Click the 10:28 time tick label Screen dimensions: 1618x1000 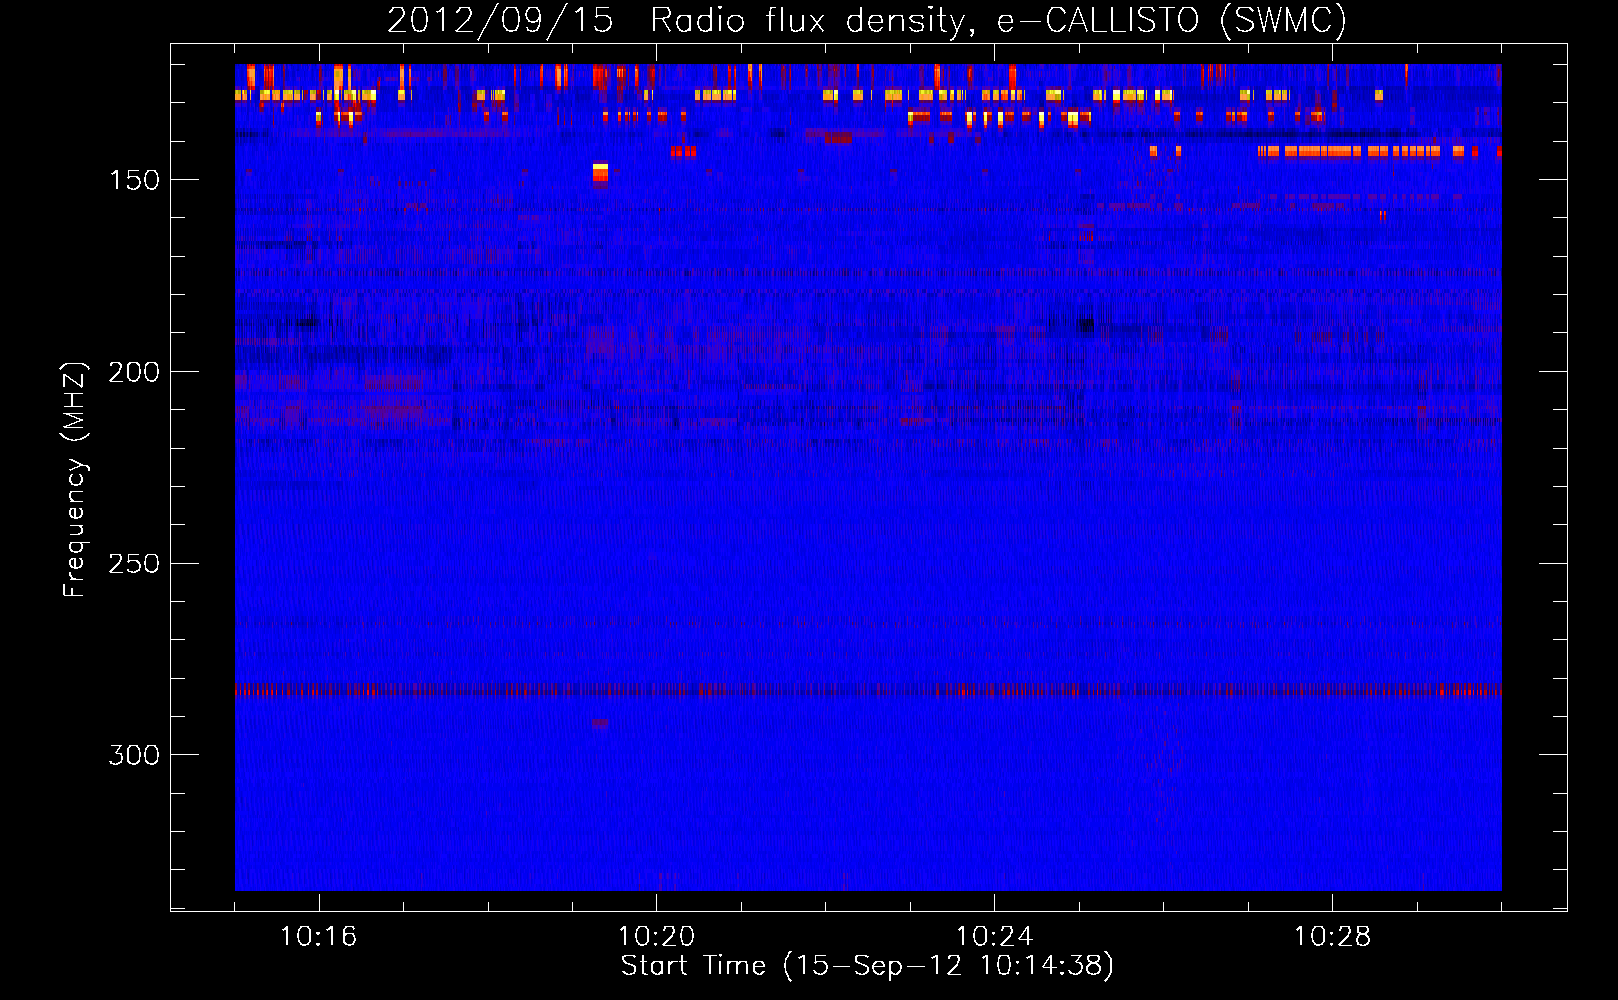(1332, 937)
